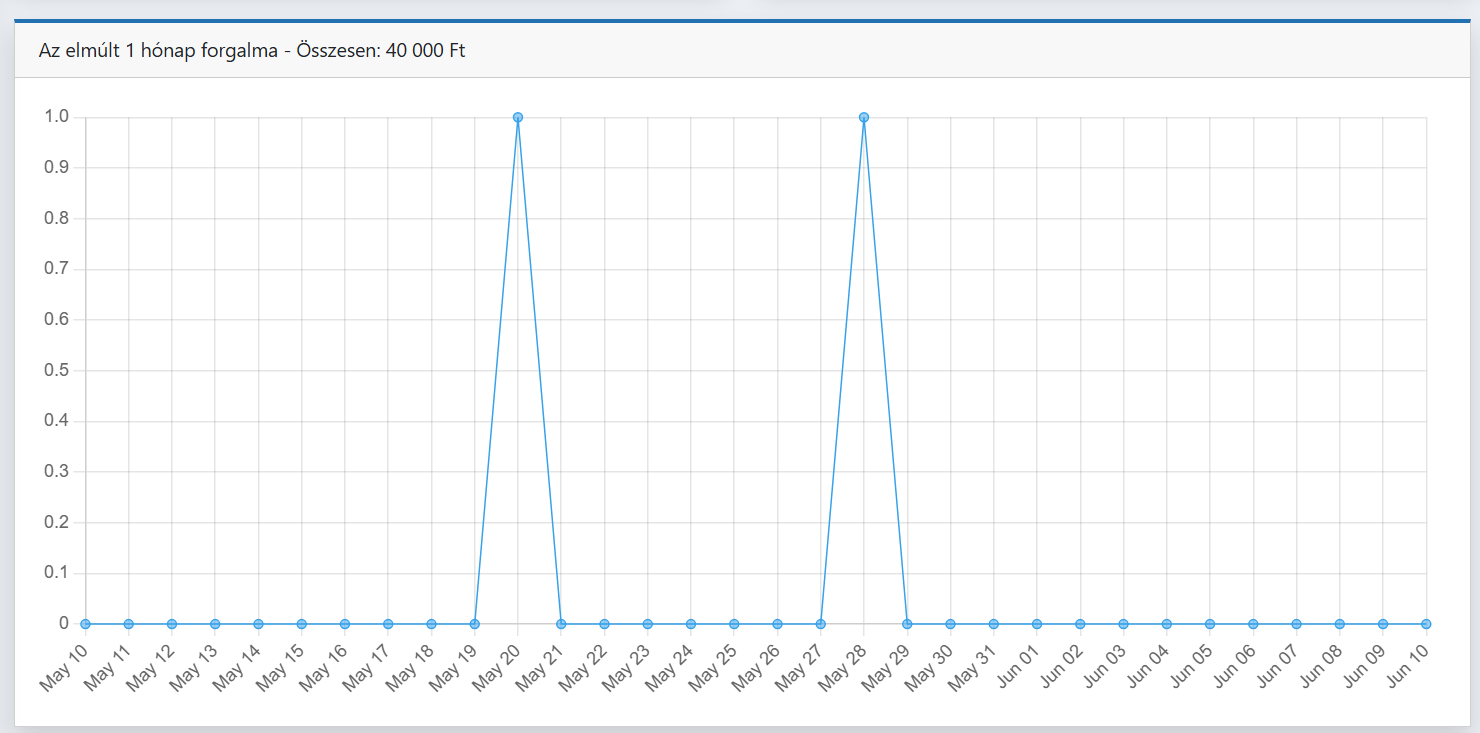Click the 'May 10' x-axis label
Viewport: 1480px width, 733px height.
[66, 665]
